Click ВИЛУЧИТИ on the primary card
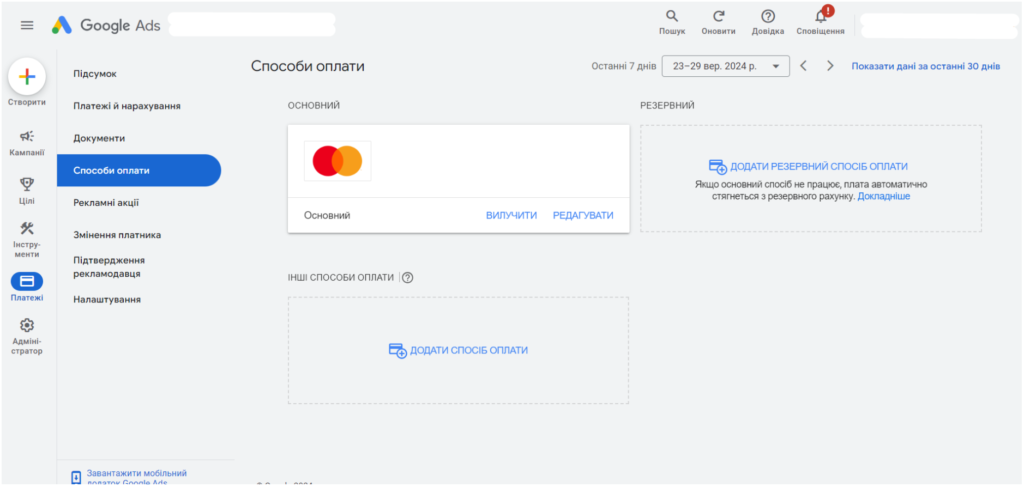 511,215
